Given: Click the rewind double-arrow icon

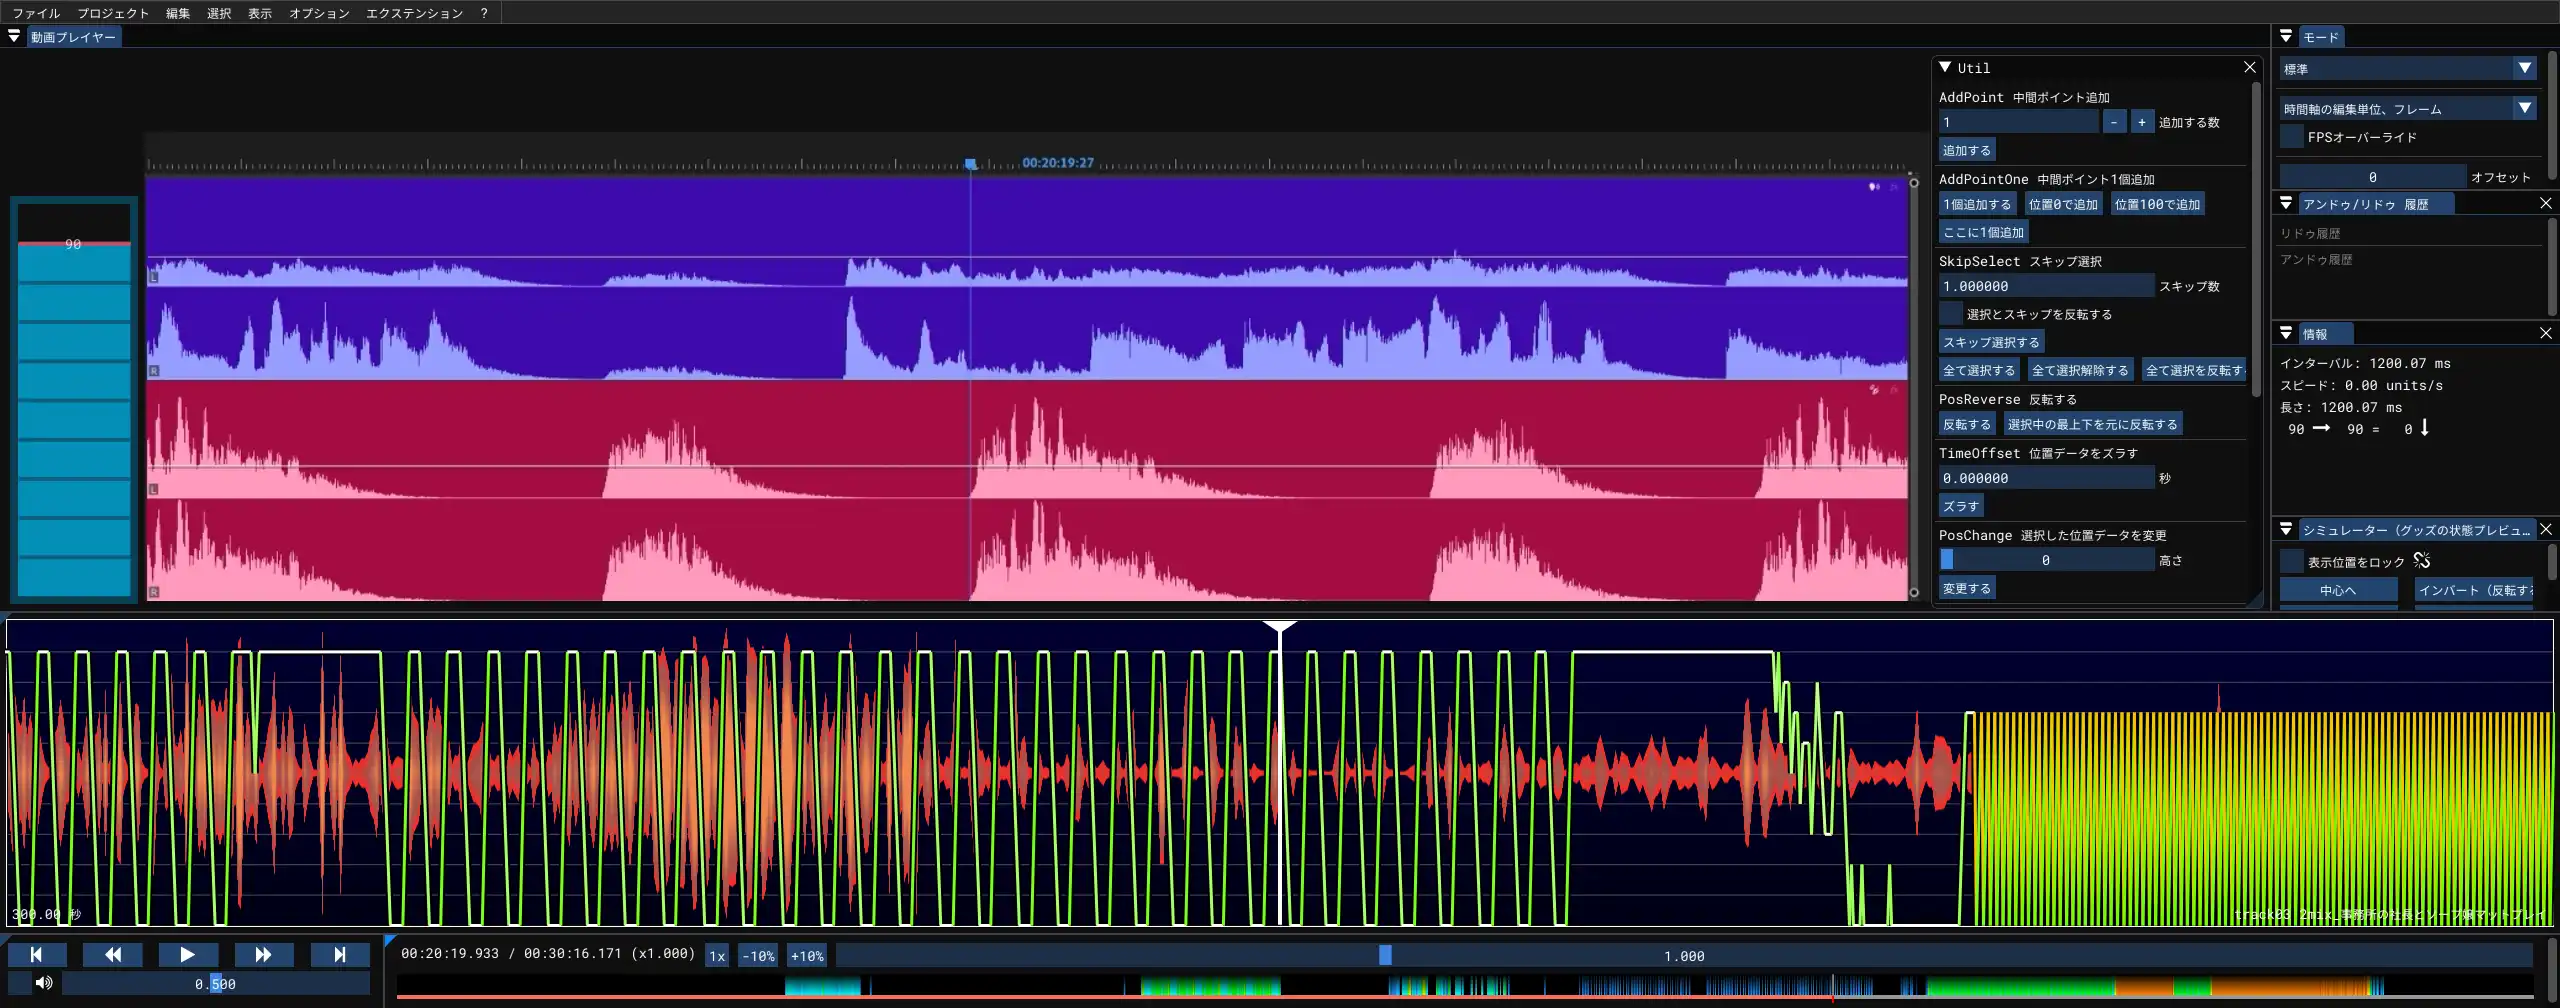Looking at the screenshot, I should [x=113, y=955].
